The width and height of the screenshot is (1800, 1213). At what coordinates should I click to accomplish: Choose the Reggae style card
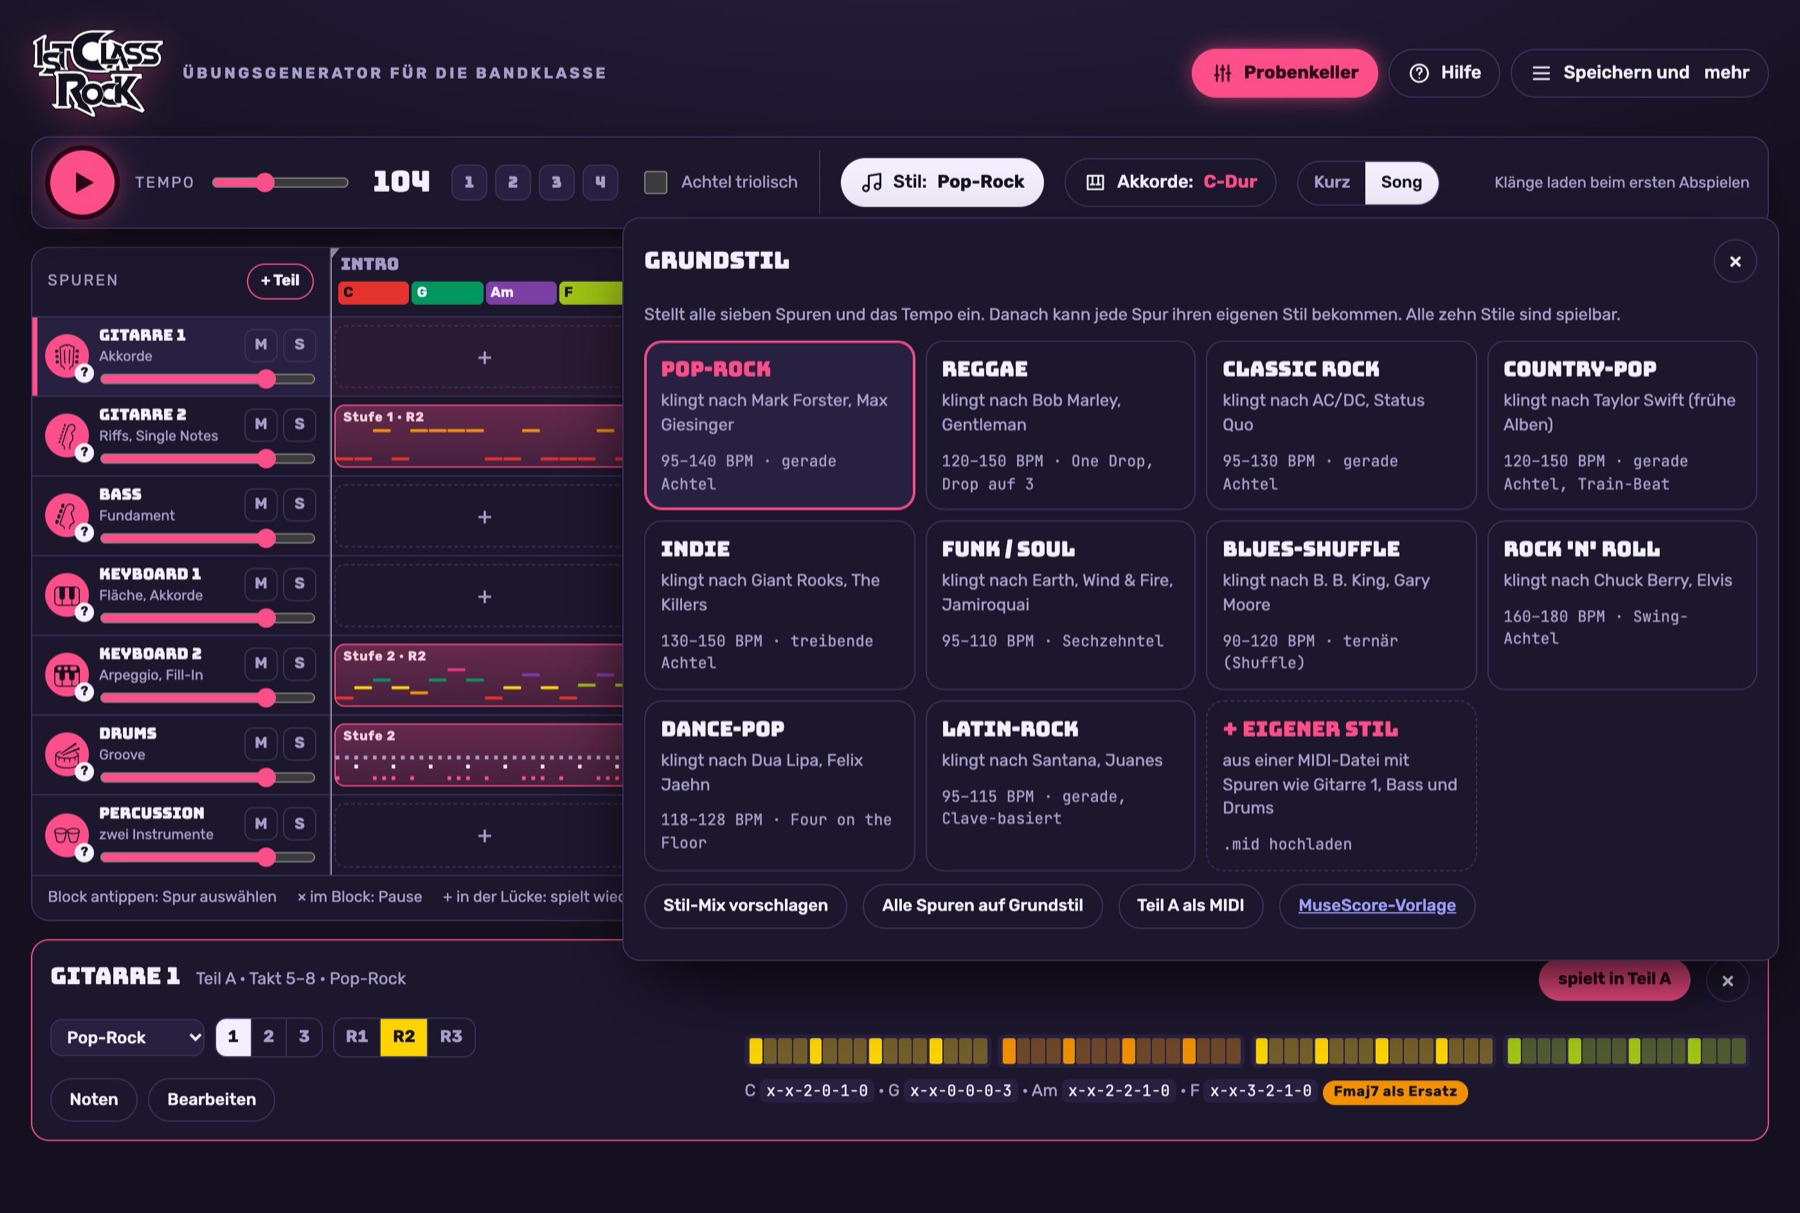pos(1060,425)
